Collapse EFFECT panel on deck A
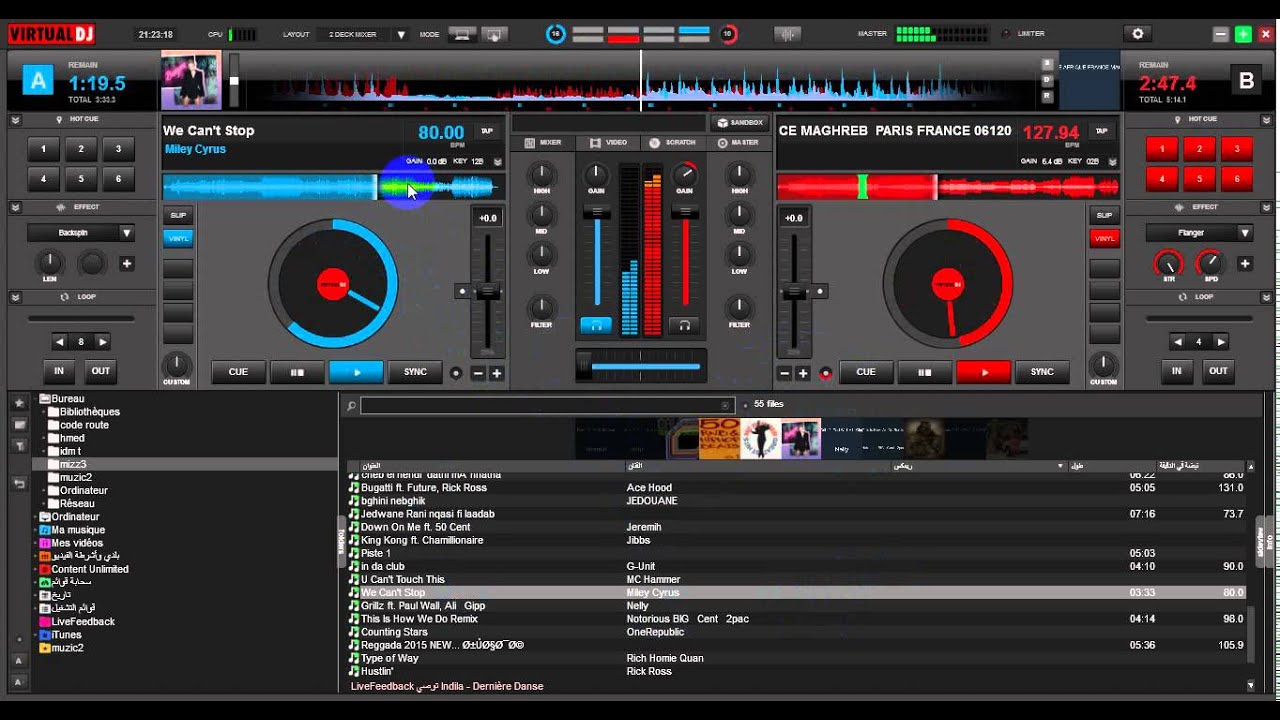The image size is (1280, 720). [x=15, y=207]
